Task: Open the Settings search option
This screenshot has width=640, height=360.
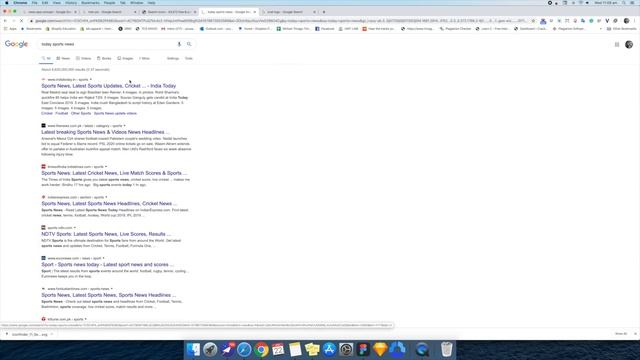Action: 173,58
